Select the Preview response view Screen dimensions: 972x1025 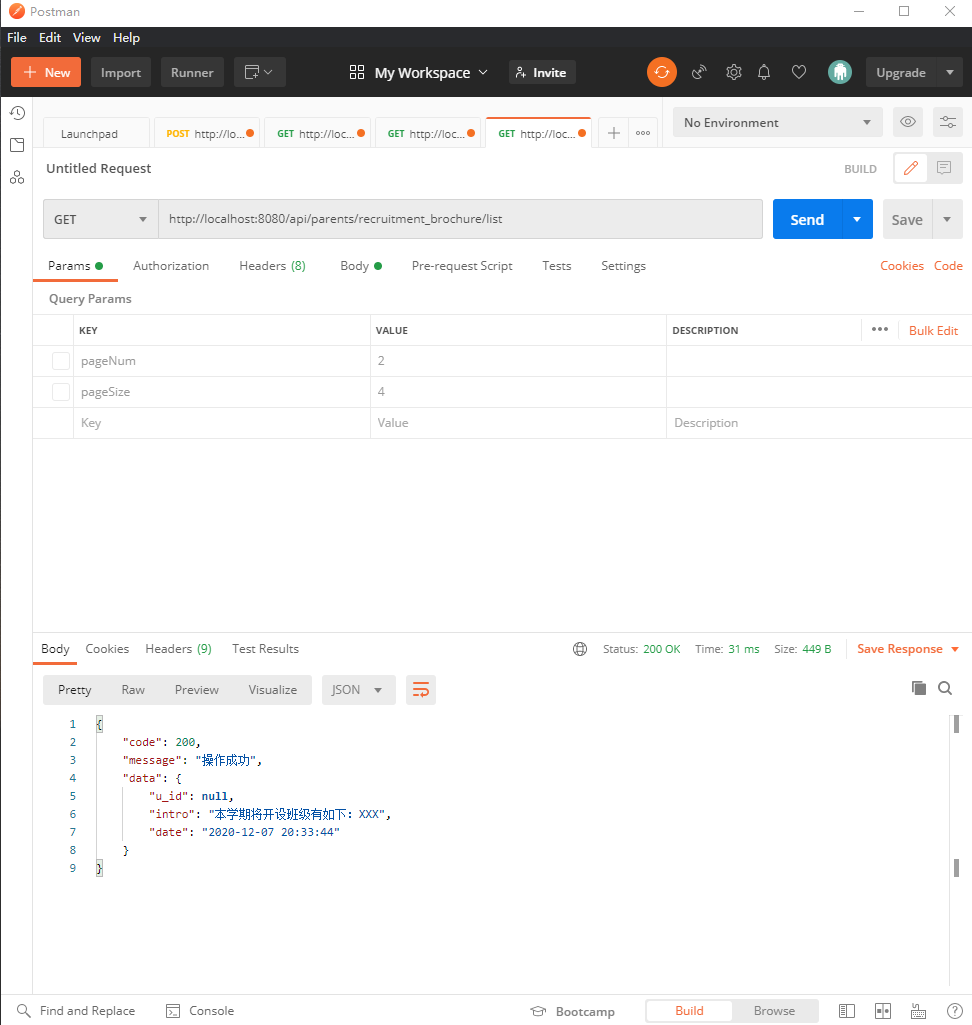[x=196, y=690]
